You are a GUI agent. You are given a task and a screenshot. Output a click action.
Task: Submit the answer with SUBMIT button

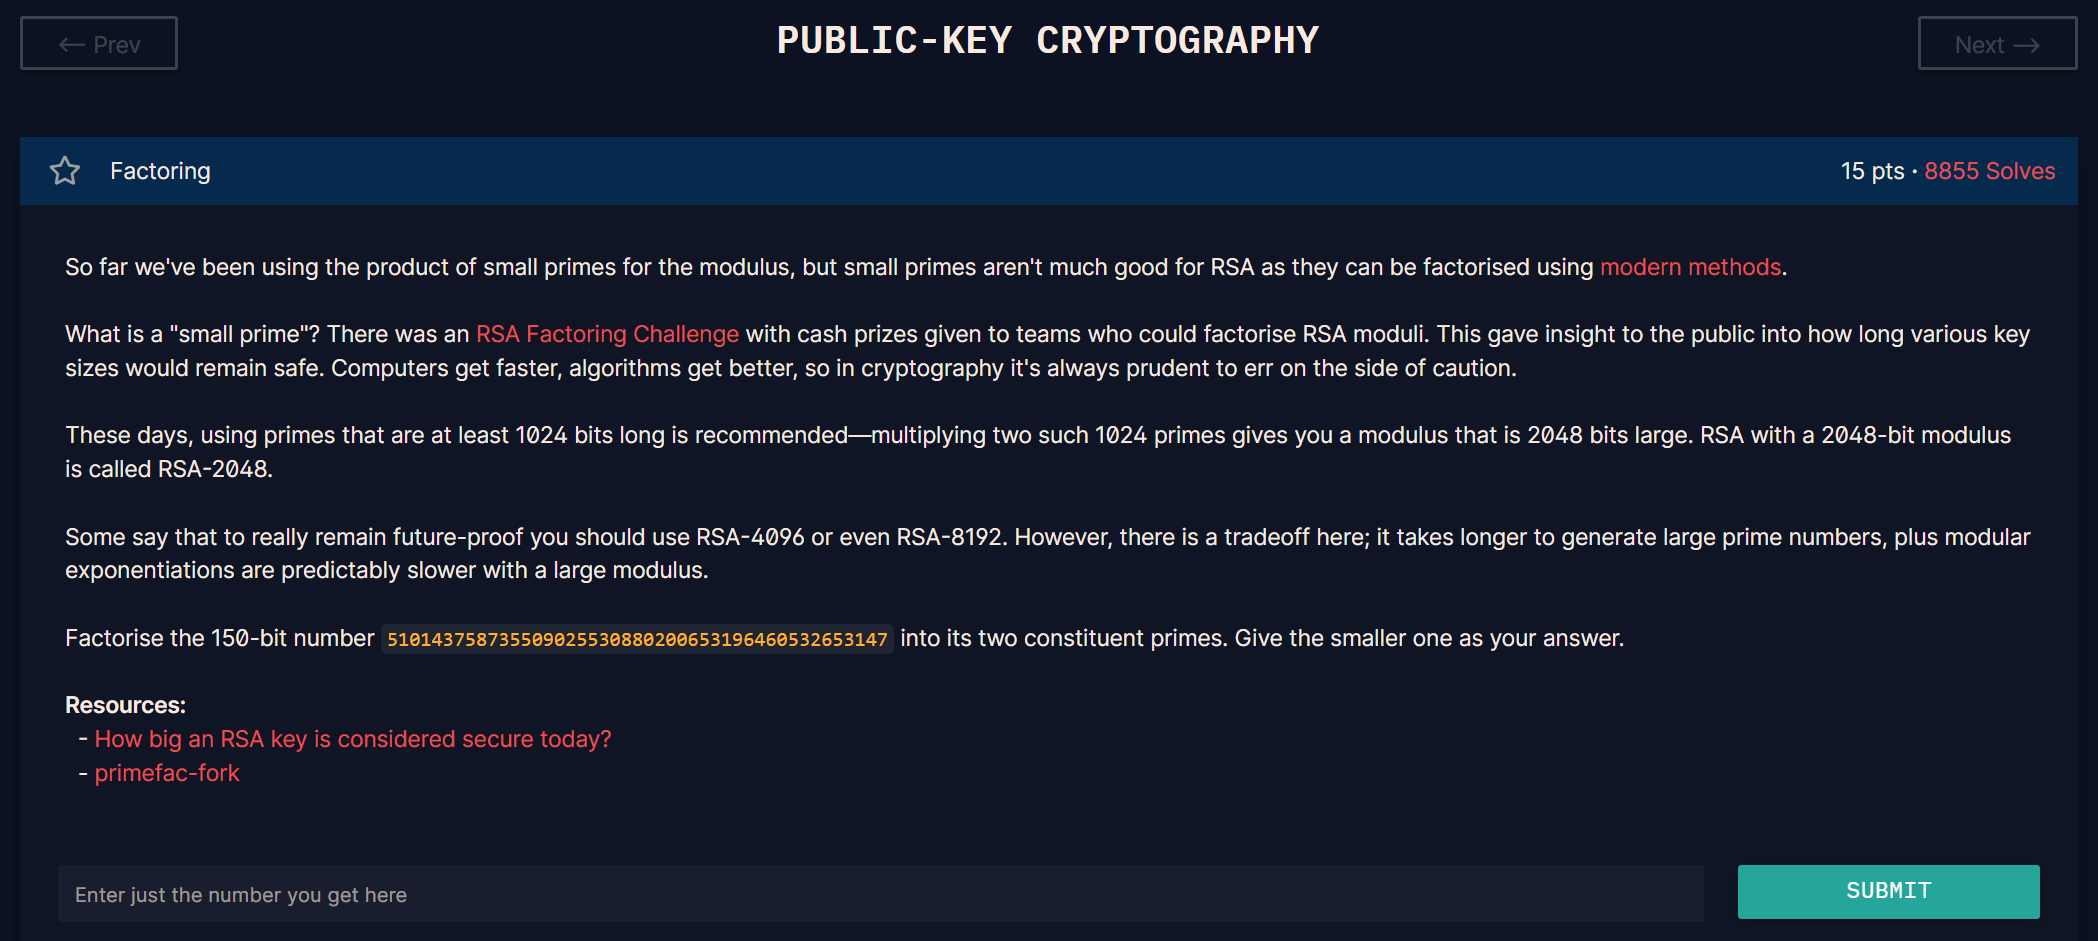click(x=1888, y=891)
